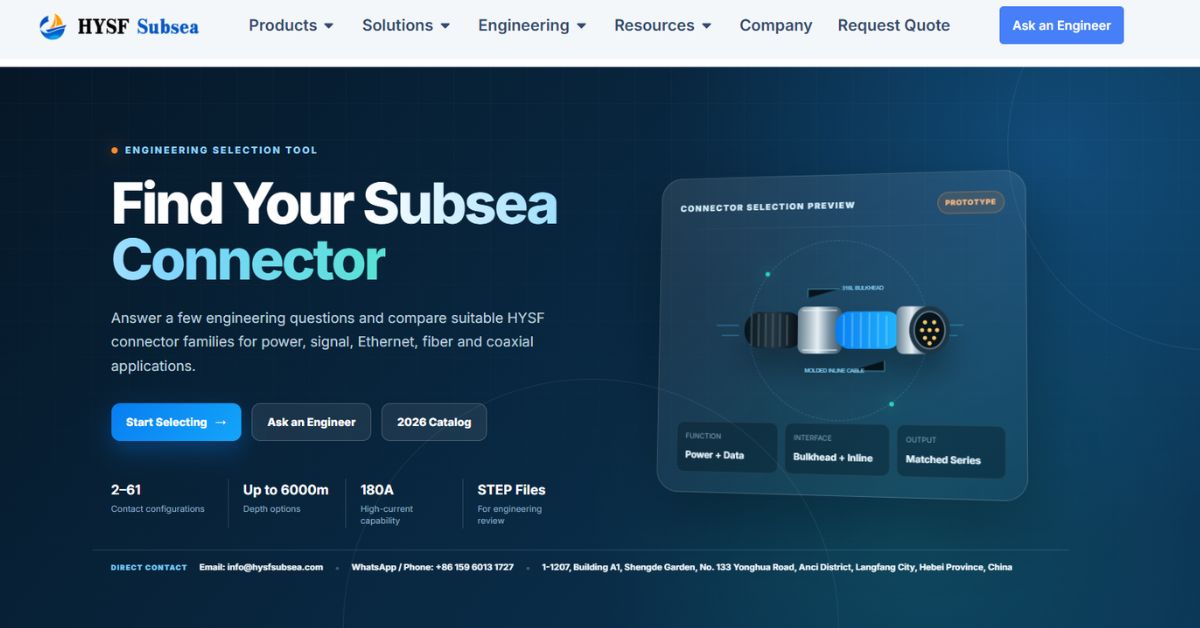The height and width of the screenshot is (628, 1200).
Task: Click the 'DIRECT CONTACT' label
Action: point(149,568)
